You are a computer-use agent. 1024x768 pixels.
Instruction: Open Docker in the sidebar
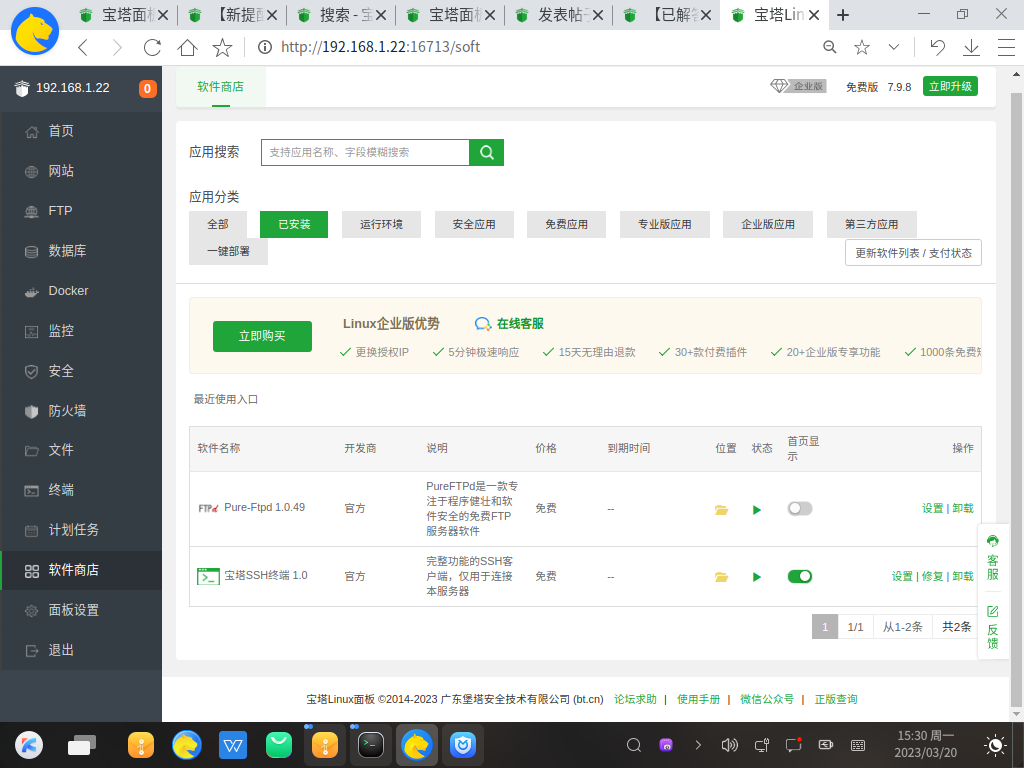[x=68, y=291]
